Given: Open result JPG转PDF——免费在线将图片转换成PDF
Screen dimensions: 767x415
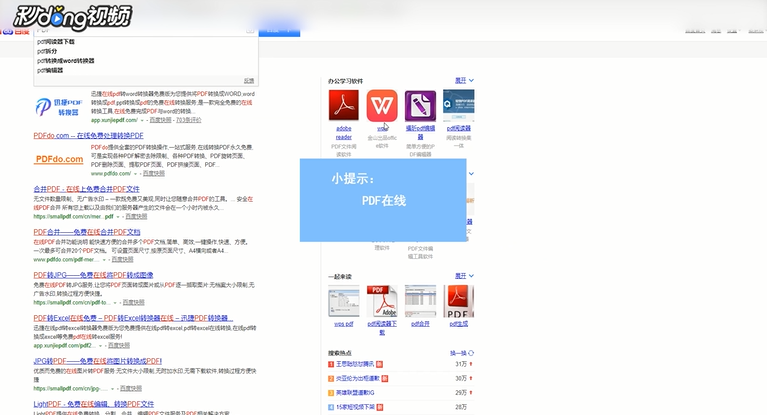Looking at the screenshot, I should [98, 361].
